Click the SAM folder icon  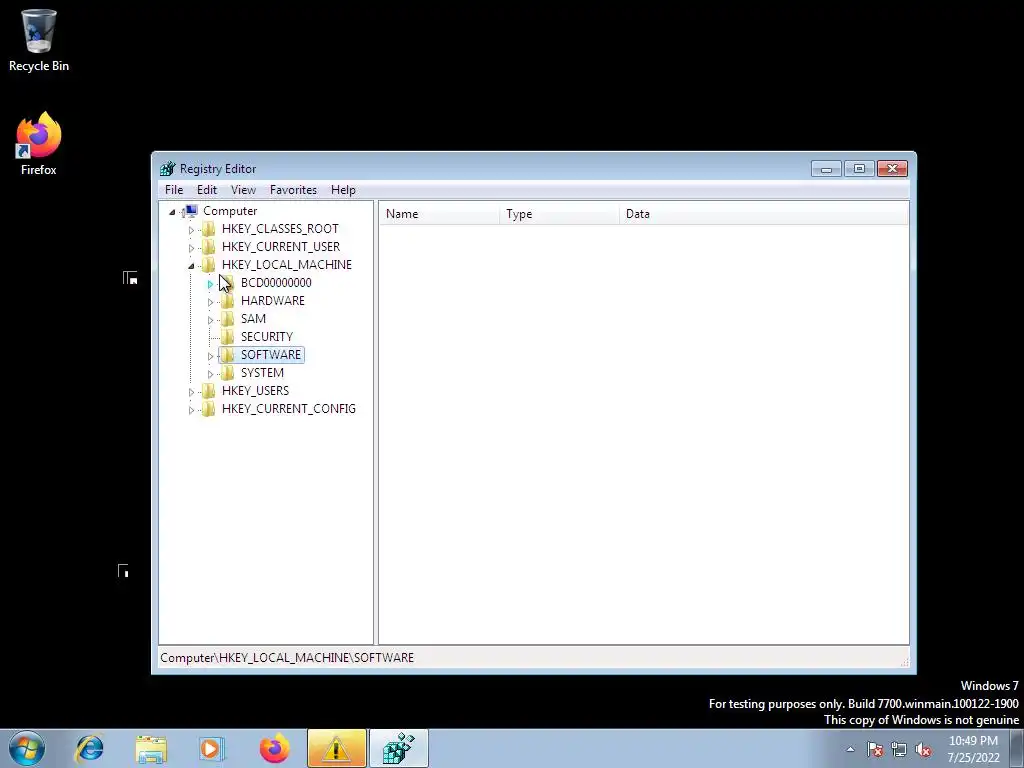pos(228,319)
